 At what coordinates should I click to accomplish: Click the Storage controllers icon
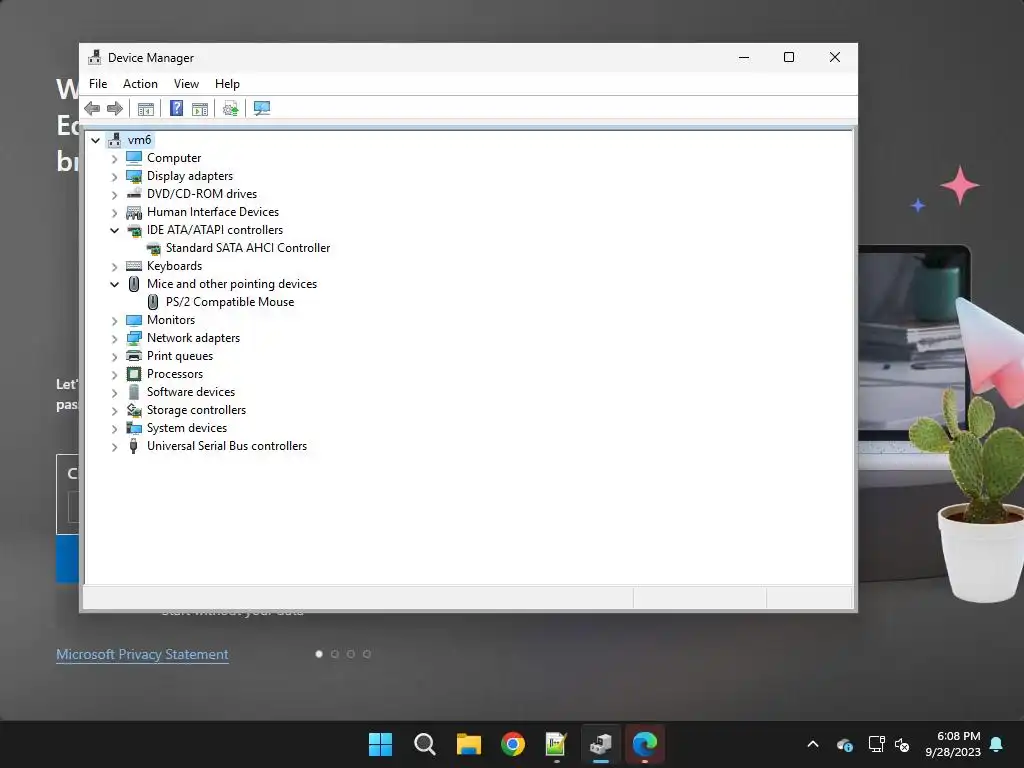point(134,410)
